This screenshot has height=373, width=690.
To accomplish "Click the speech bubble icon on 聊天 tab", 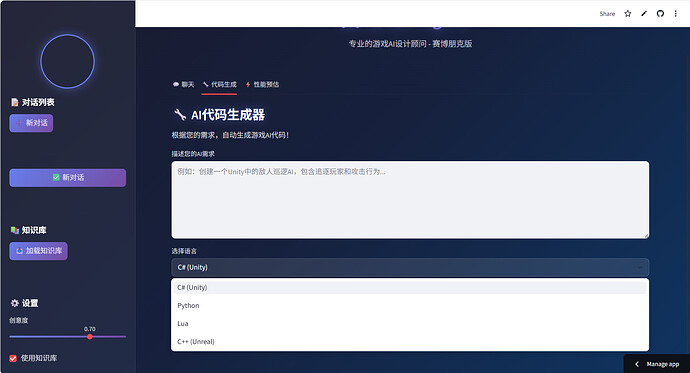I will 176,84.
